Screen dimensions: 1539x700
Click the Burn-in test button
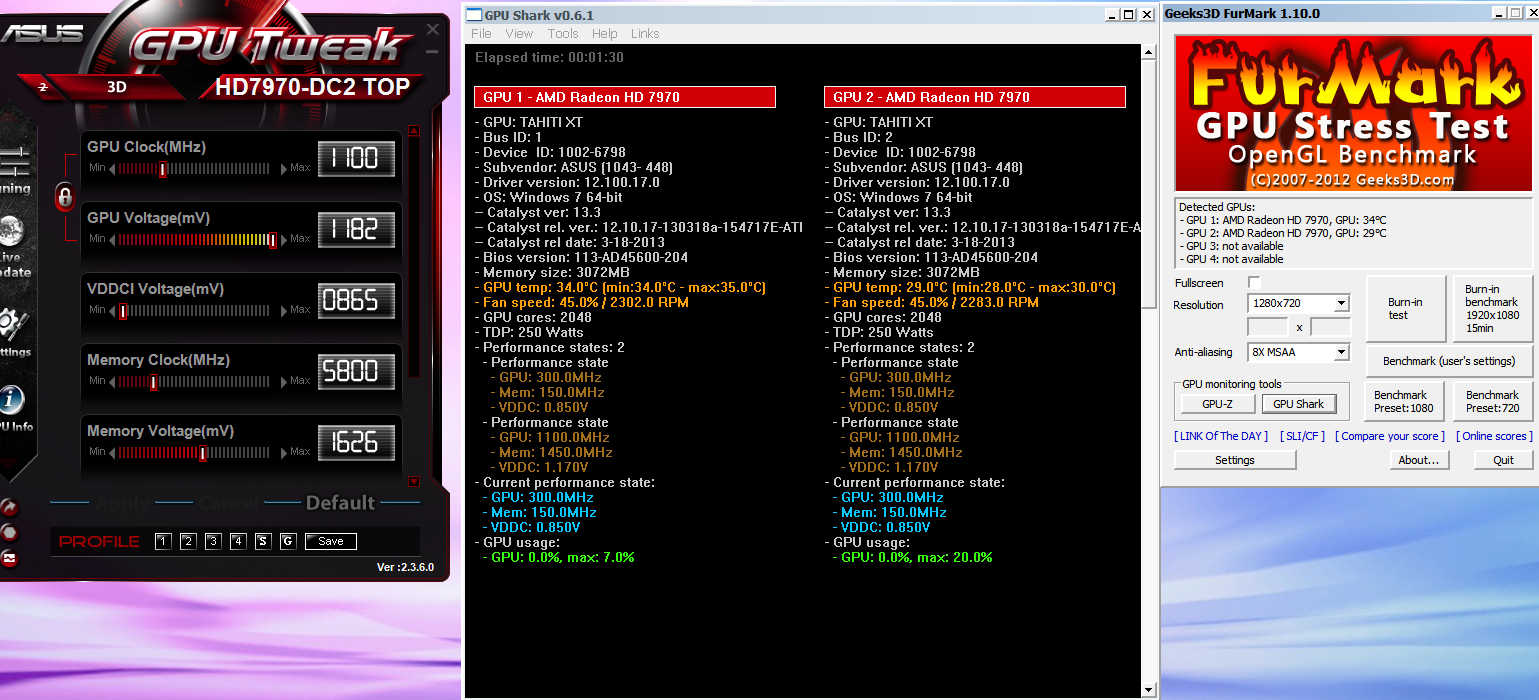(x=1405, y=309)
